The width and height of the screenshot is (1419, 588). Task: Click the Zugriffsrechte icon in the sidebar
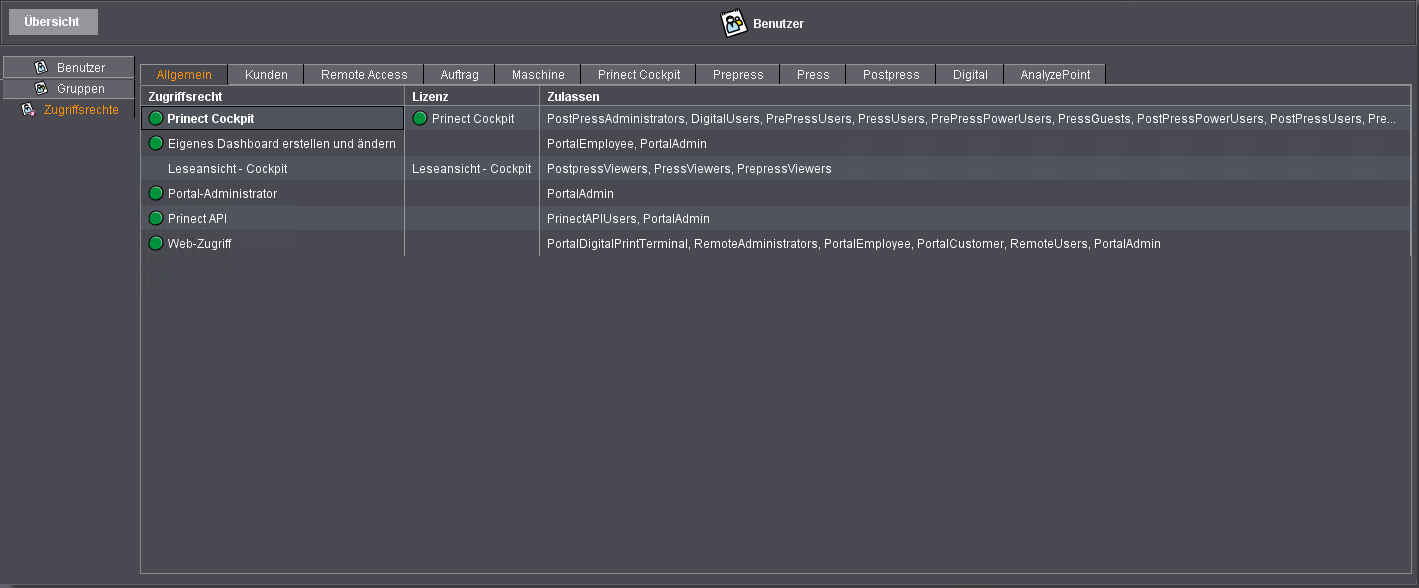[x=27, y=109]
